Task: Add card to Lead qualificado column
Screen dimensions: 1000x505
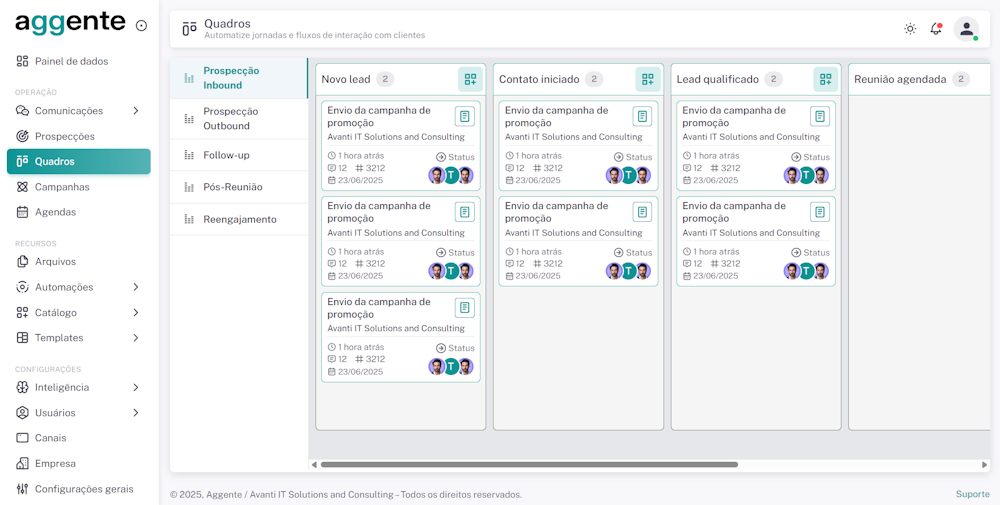Action: click(x=825, y=79)
